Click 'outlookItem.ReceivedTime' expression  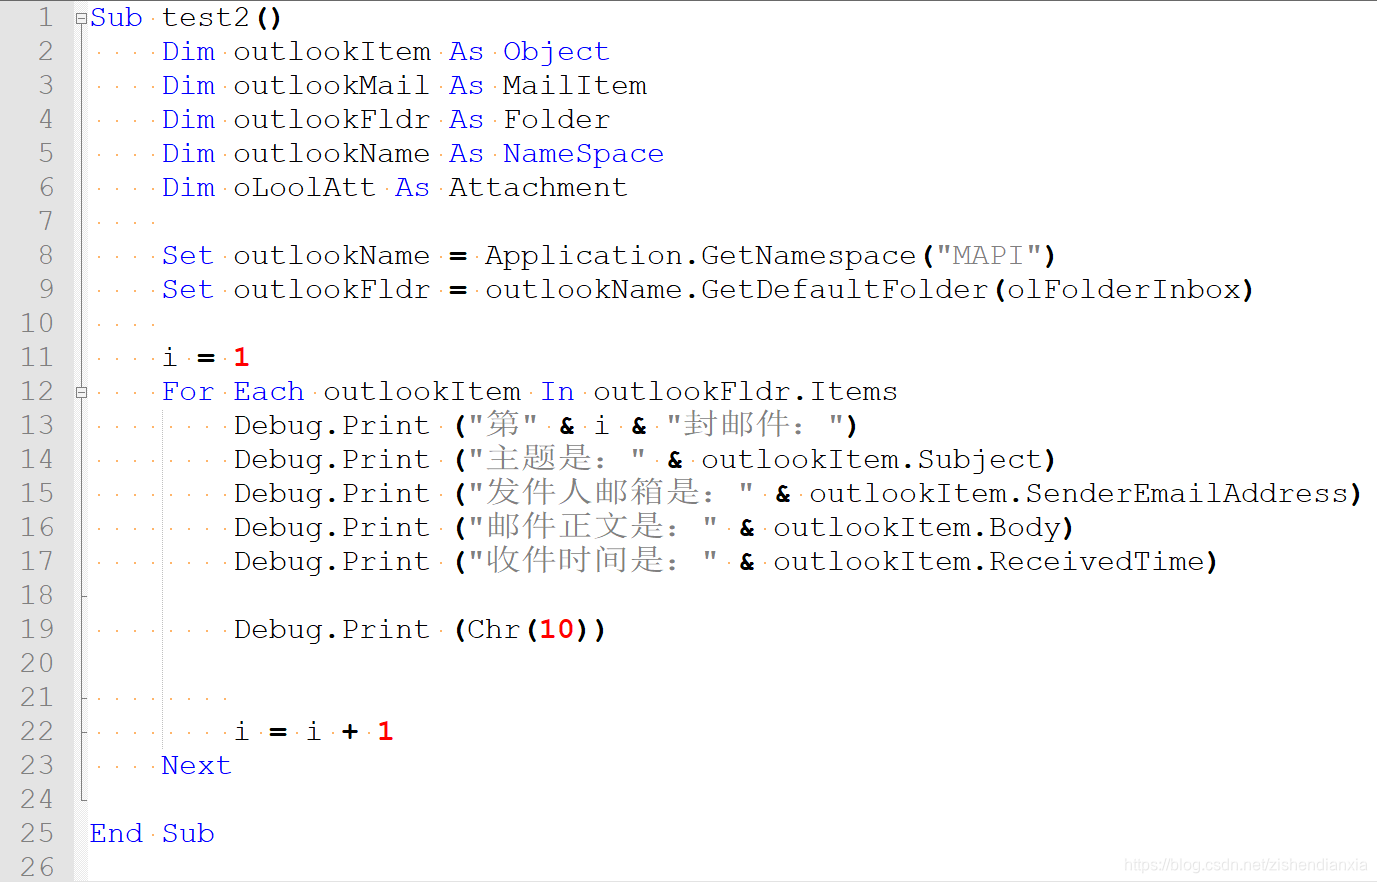tap(989, 562)
